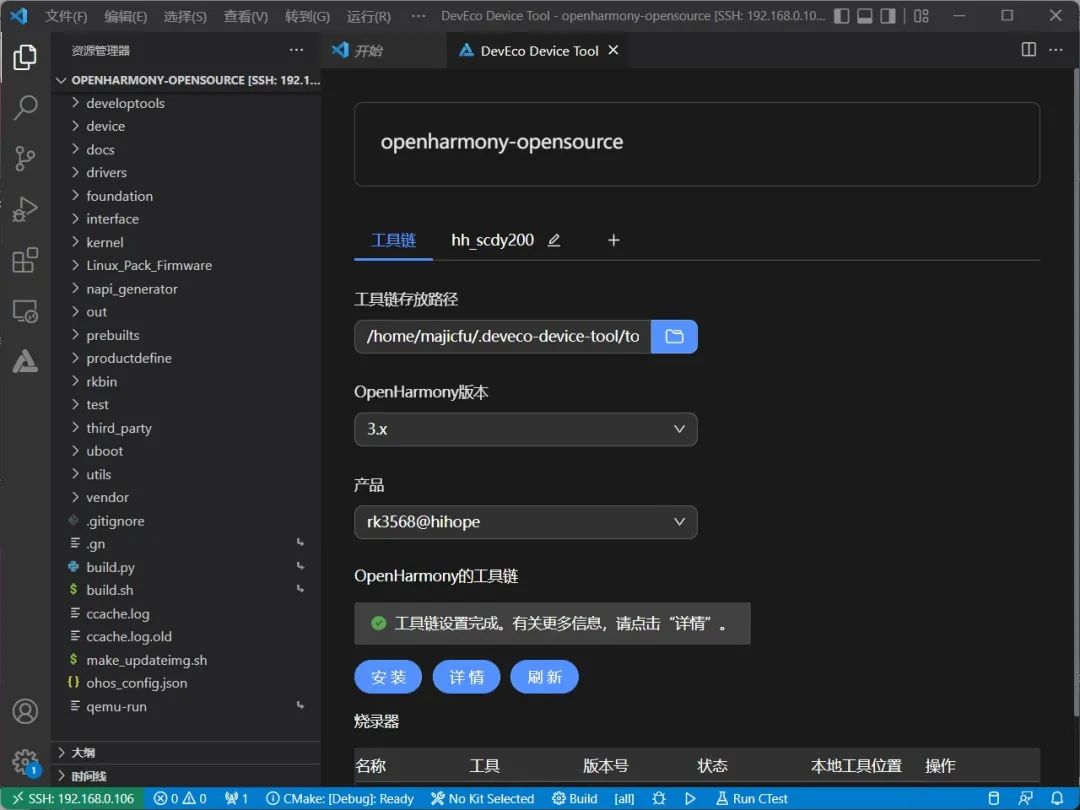Open the DevEco Device Tool sidebar icon
The image size is (1080, 810).
coord(25,361)
